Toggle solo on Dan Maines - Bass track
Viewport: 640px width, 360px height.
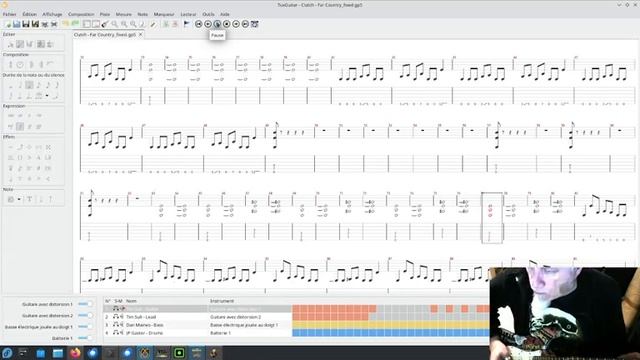point(116,325)
